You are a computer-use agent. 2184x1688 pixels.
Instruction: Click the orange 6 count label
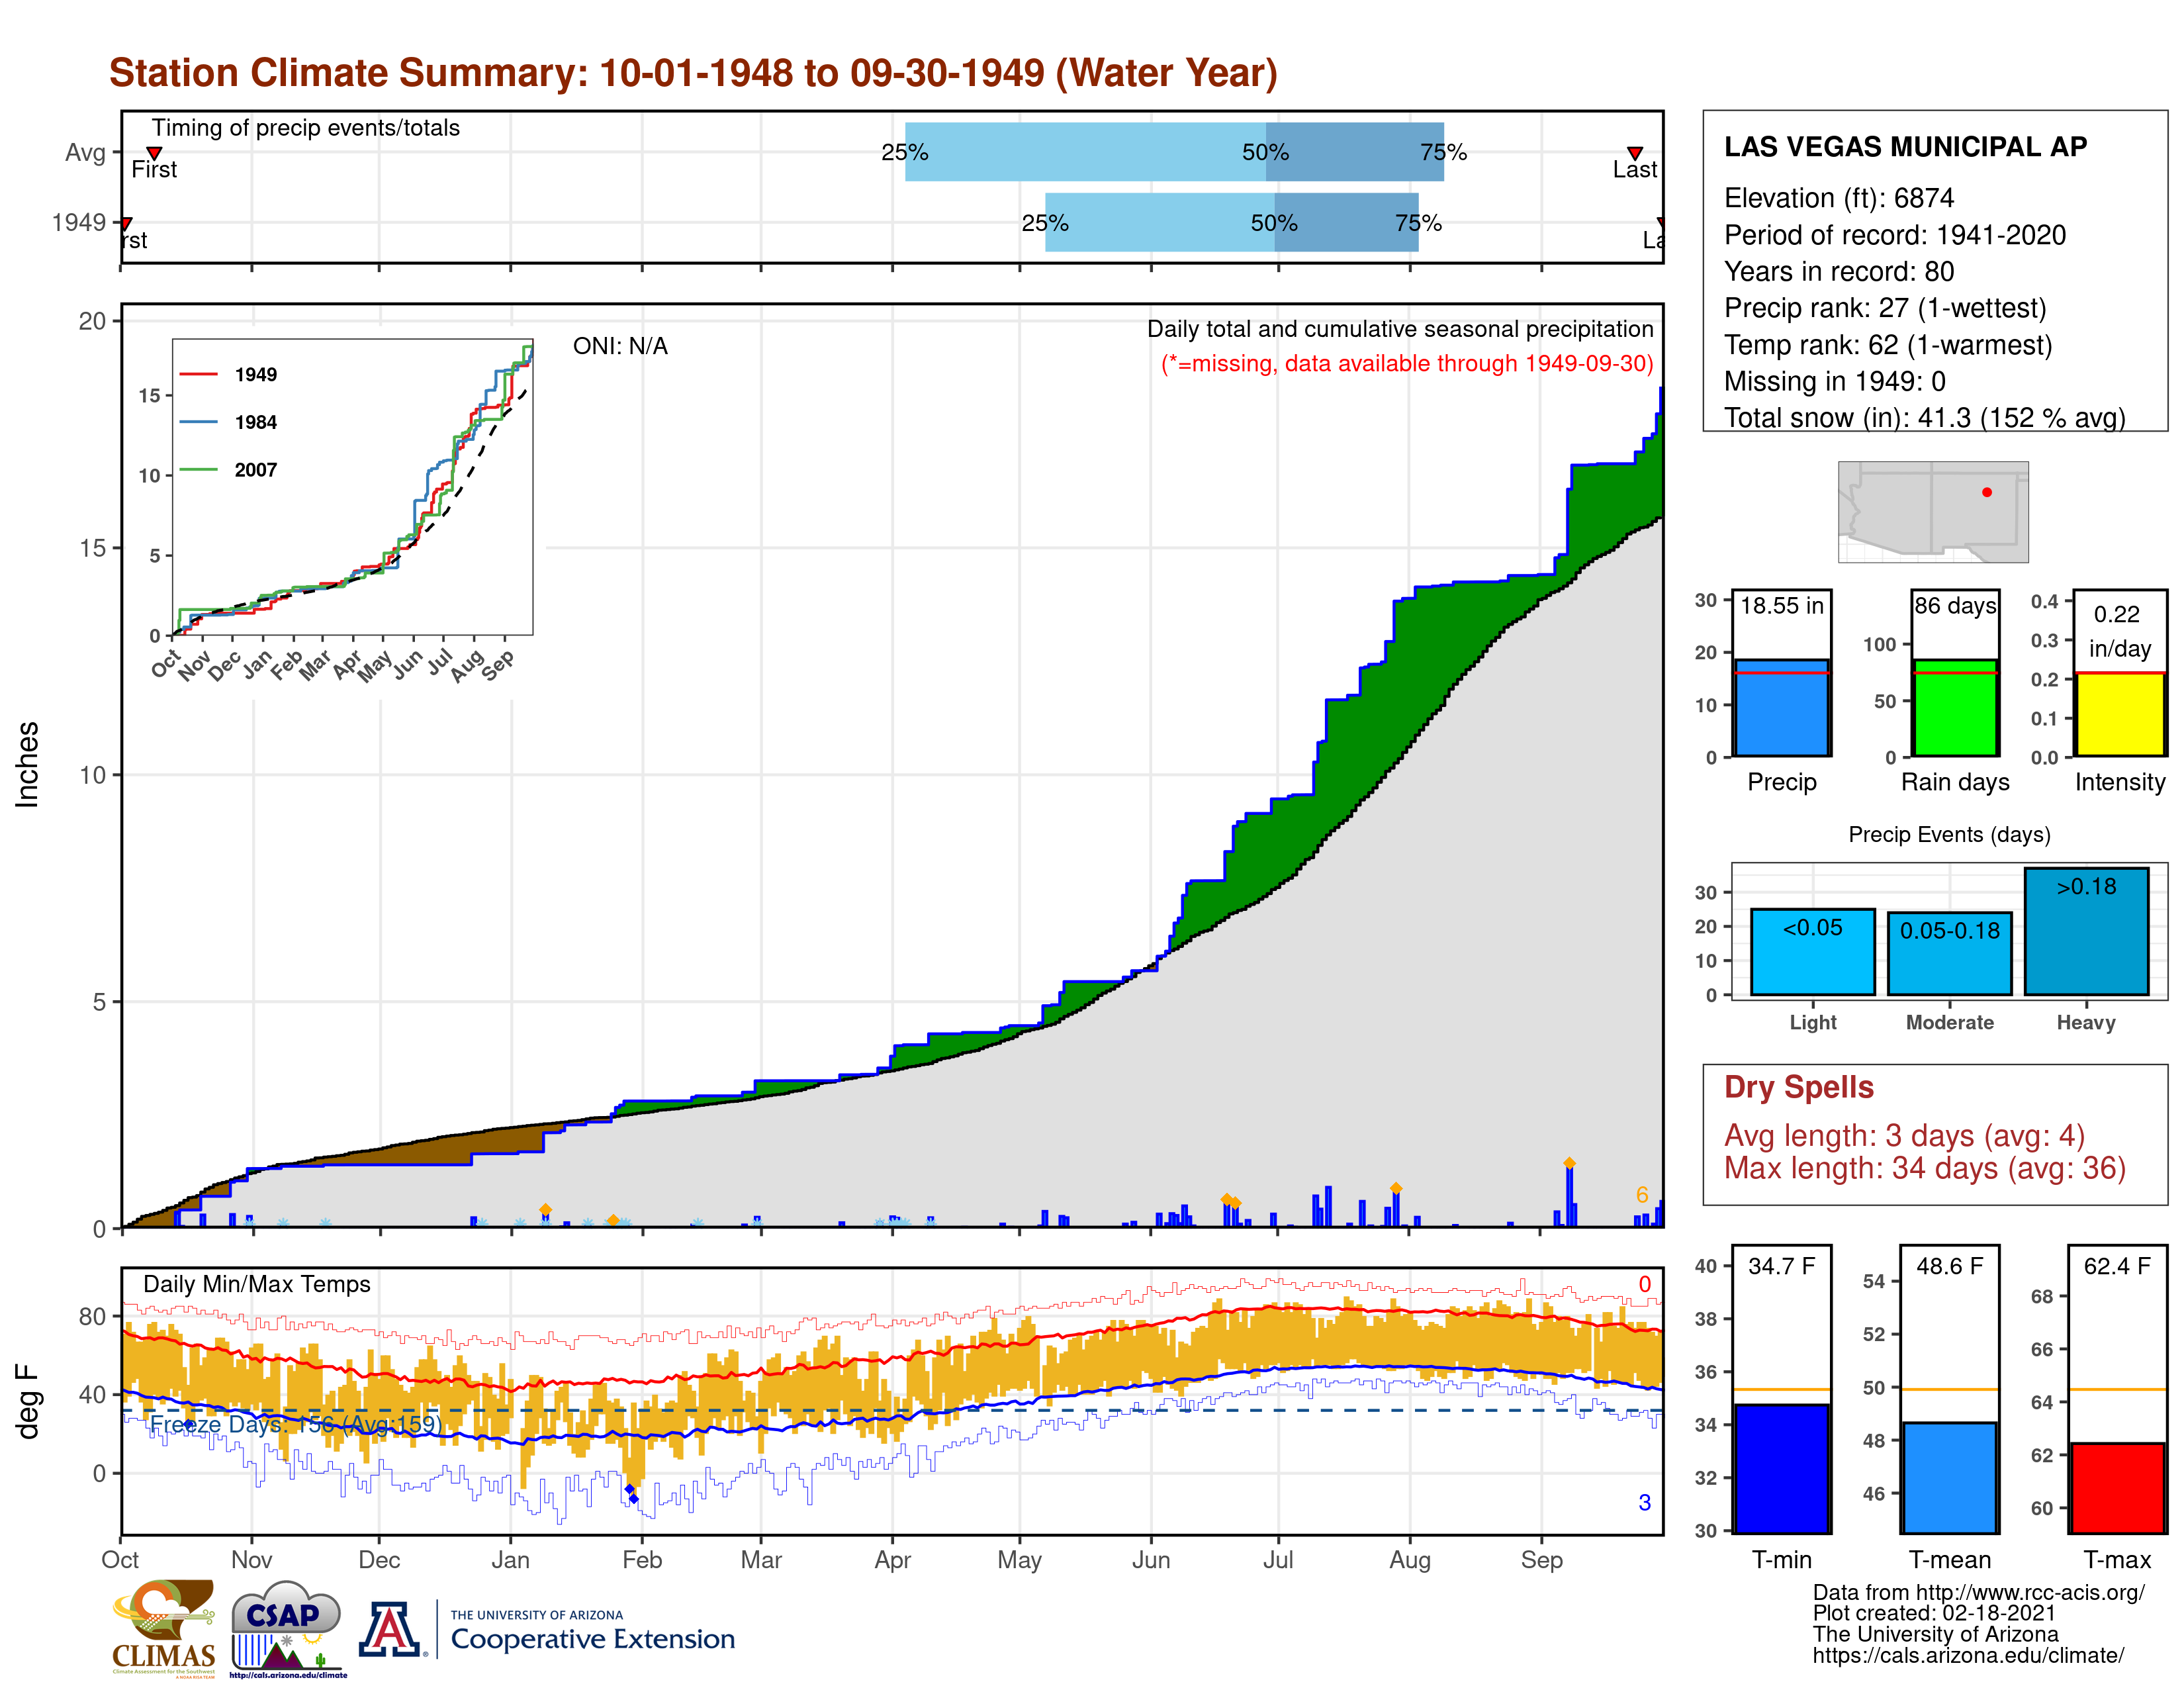pos(1642,1195)
